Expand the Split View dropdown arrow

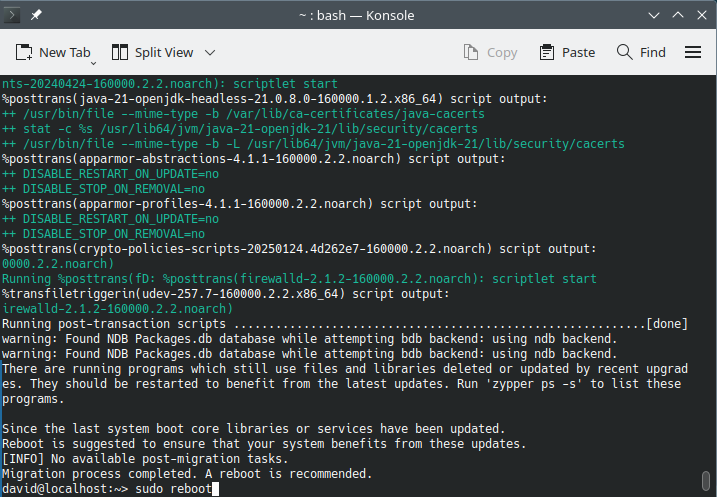(x=210, y=52)
